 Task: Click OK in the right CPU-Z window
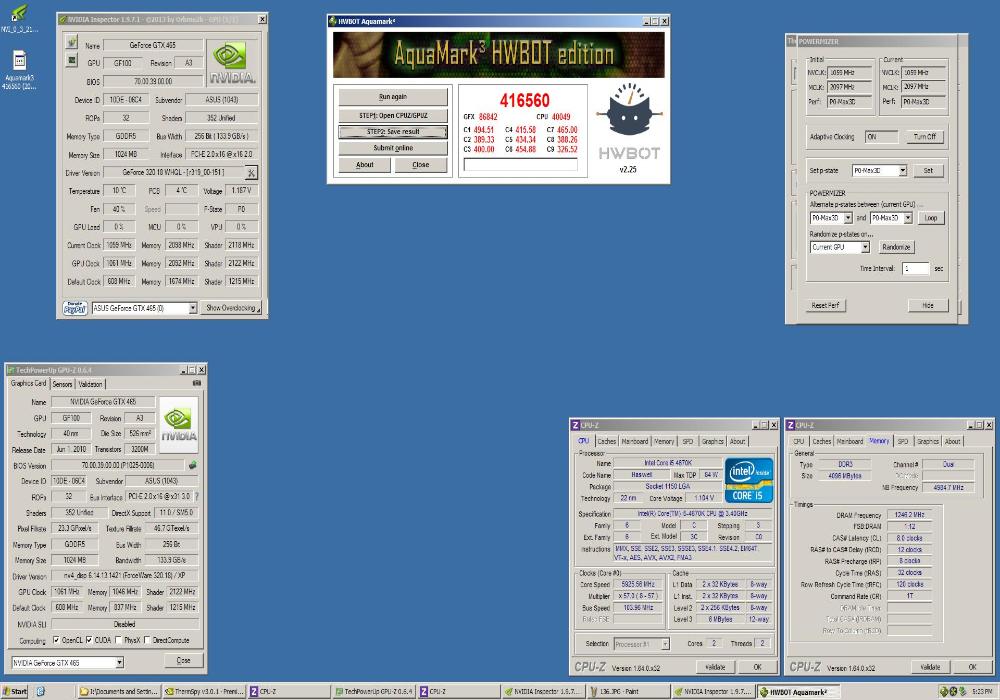973,667
